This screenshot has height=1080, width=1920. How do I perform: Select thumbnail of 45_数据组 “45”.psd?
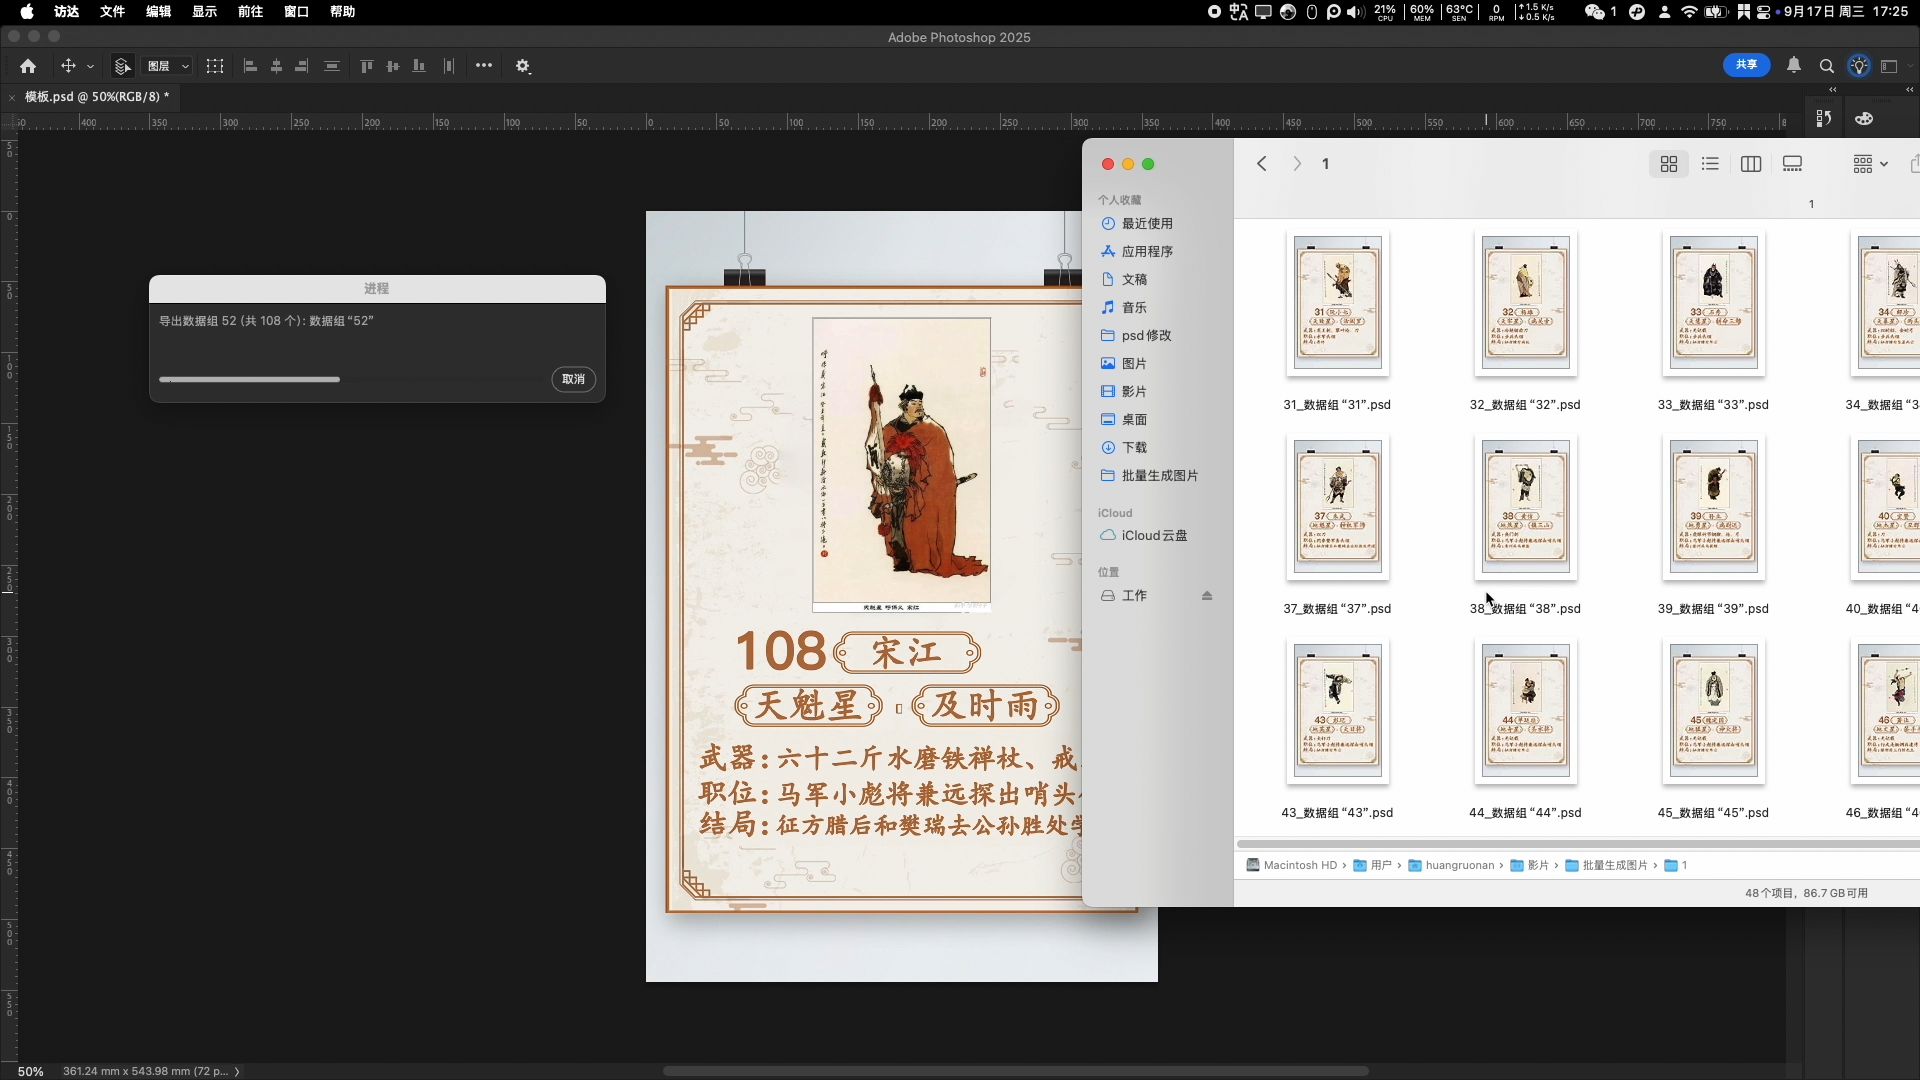click(x=1713, y=711)
